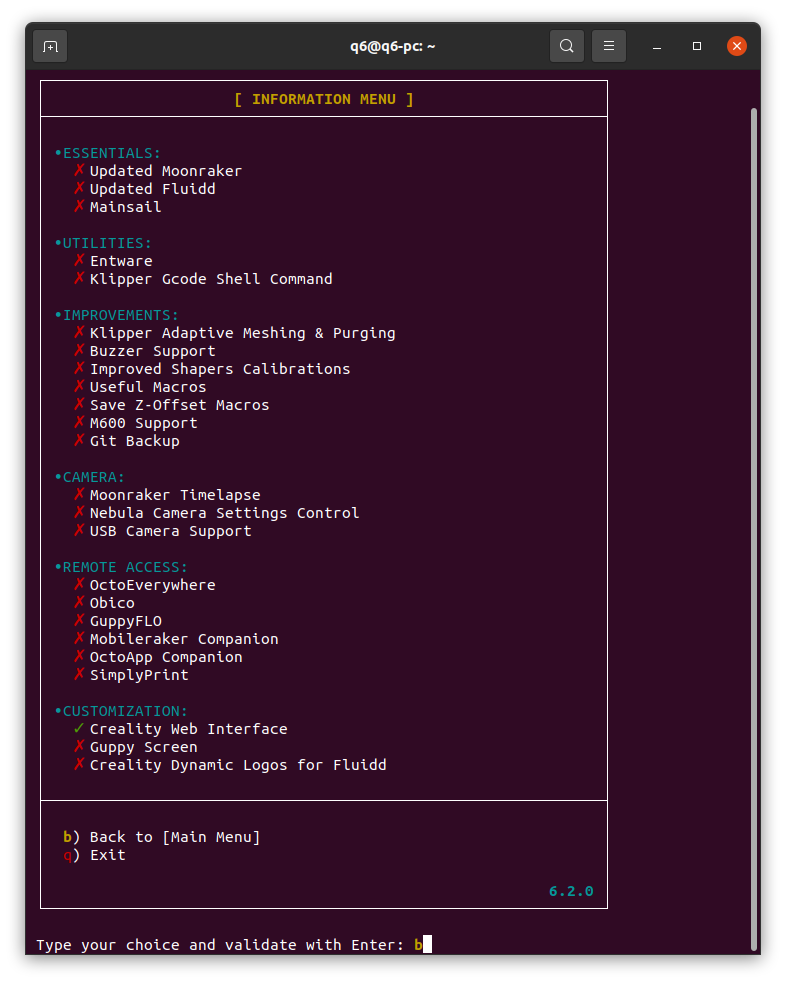Click the ESSENTIALS section header
The image size is (786, 983).
tap(110, 153)
